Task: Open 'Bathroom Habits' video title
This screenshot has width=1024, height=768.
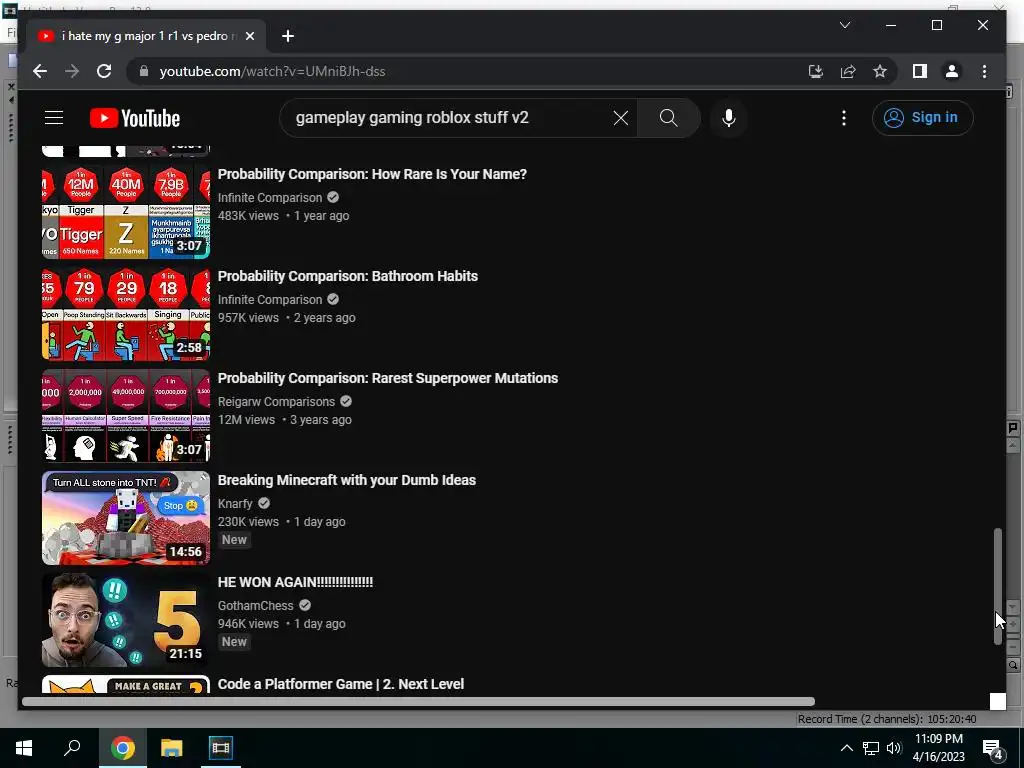Action: pyautogui.click(x=347, y=276)
